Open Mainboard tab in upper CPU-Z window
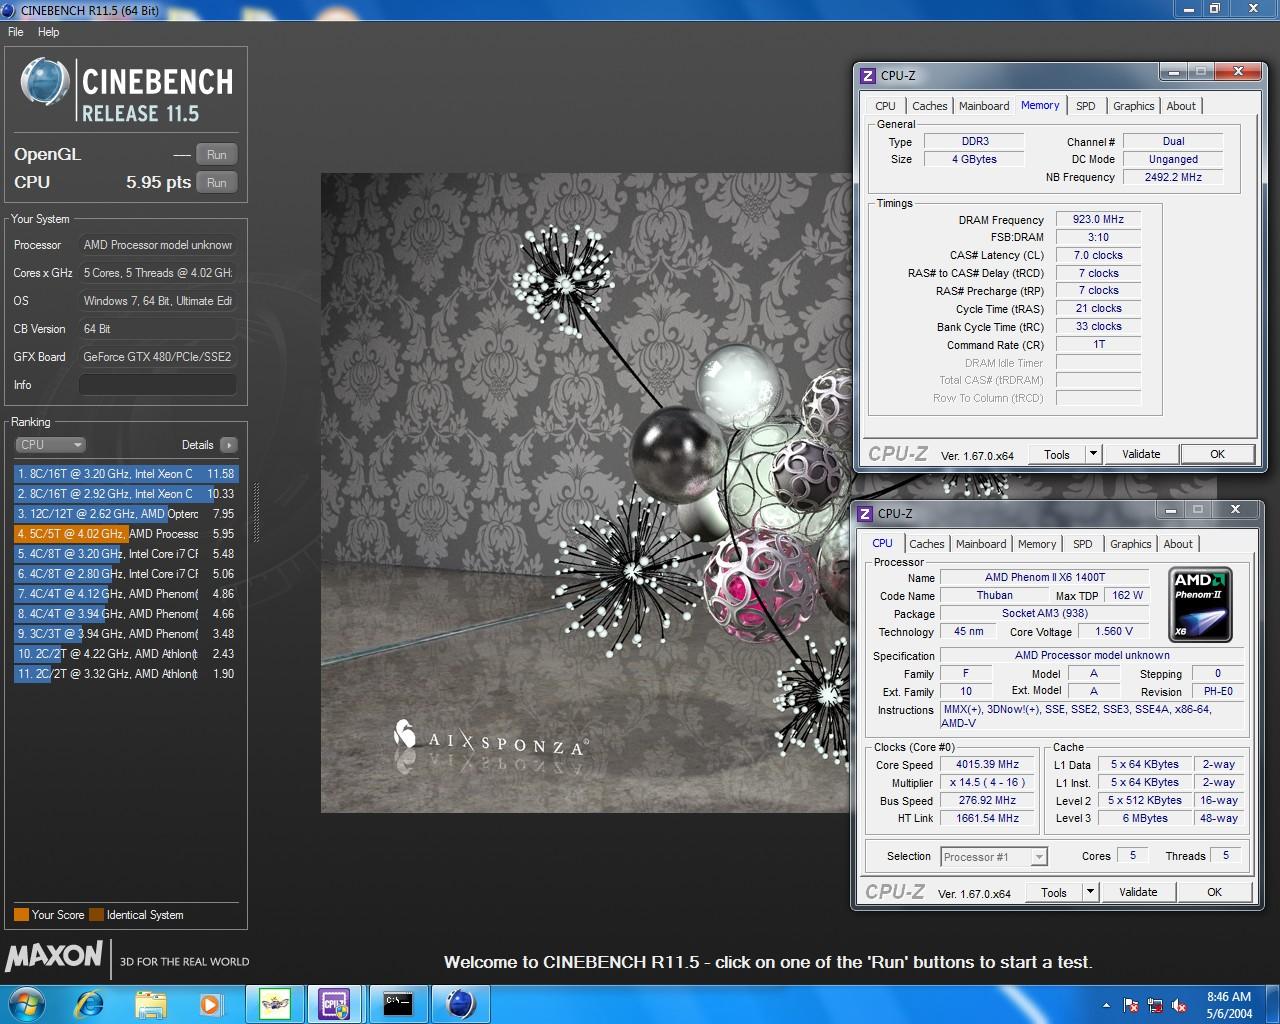Screen dimensions: 1280x1024 point(984,106)
